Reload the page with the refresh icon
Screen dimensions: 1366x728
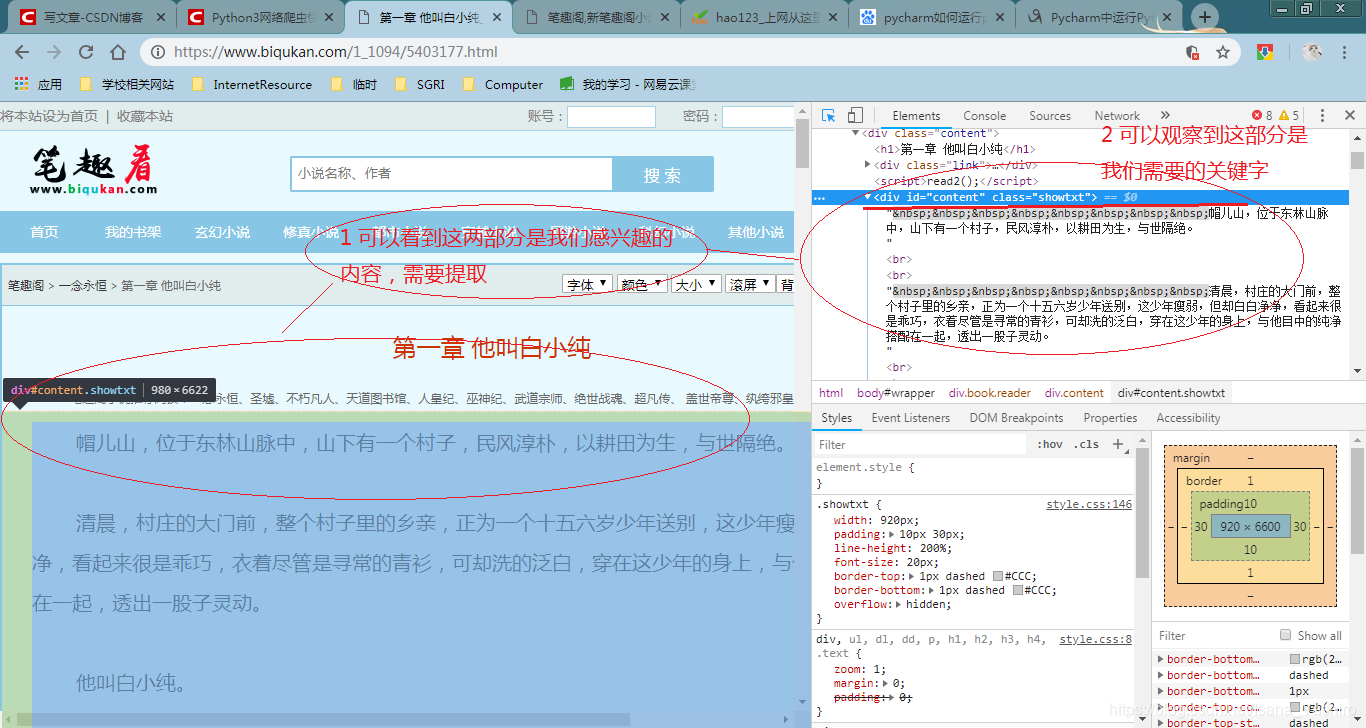pos(86,52)
